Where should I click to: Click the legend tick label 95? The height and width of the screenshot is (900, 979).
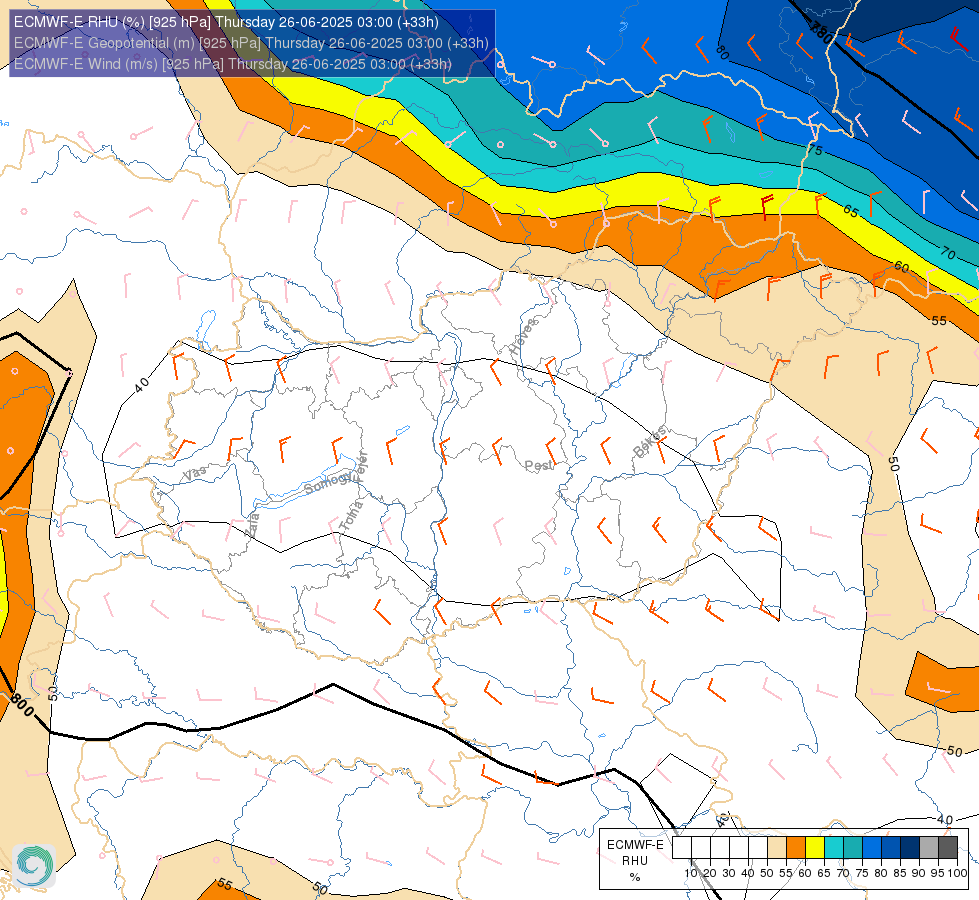[x=937, y=873]
